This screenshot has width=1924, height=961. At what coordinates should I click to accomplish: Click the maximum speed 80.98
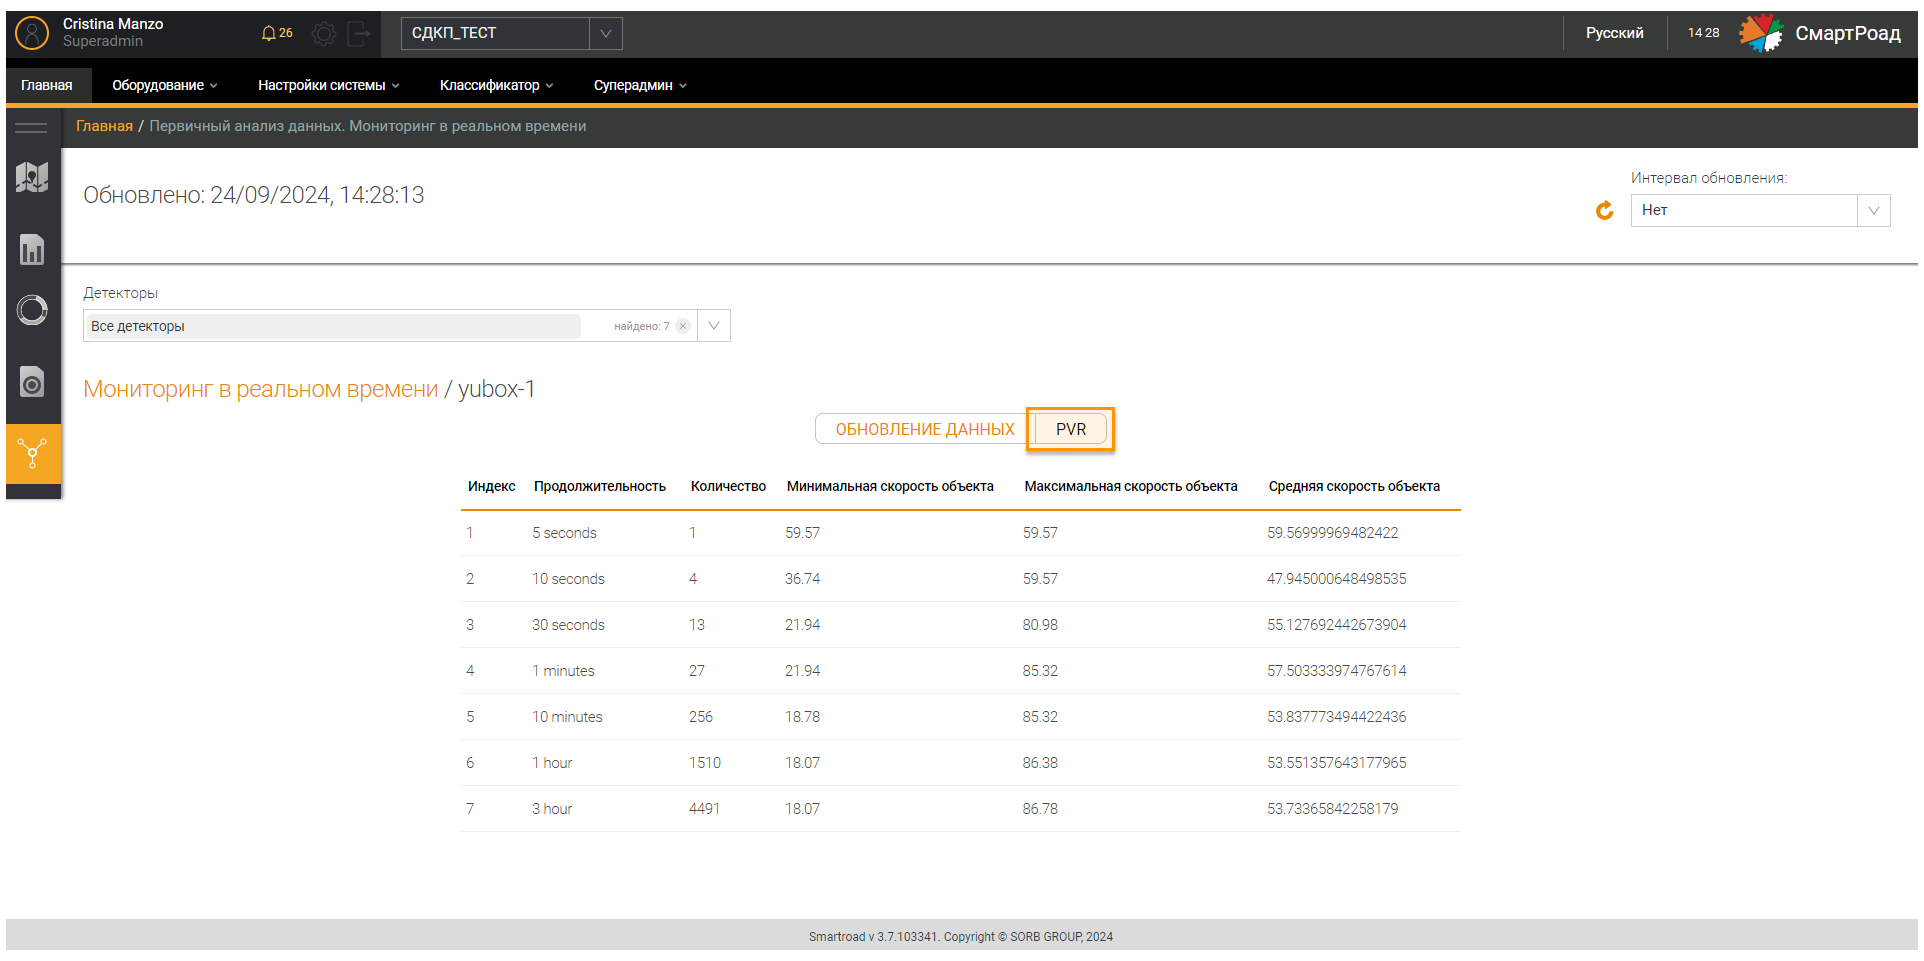1040,625
